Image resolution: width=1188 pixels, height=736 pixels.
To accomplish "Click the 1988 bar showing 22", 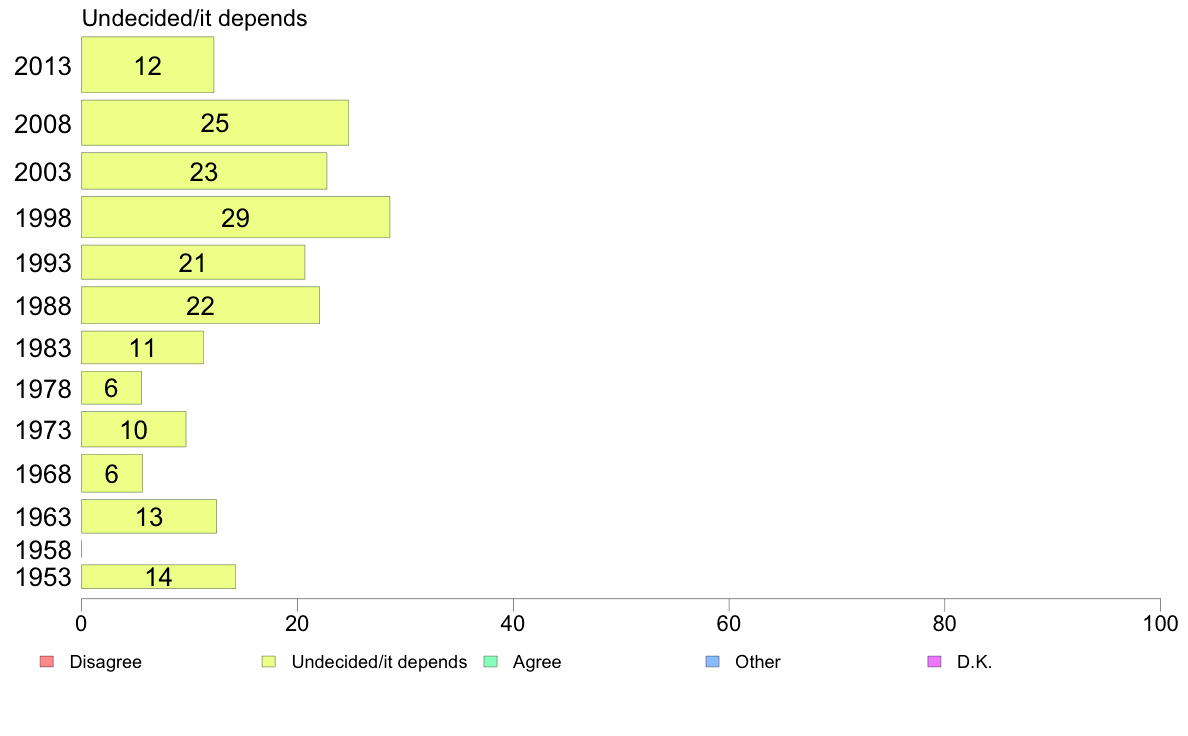I will click(x=201, y=305).
